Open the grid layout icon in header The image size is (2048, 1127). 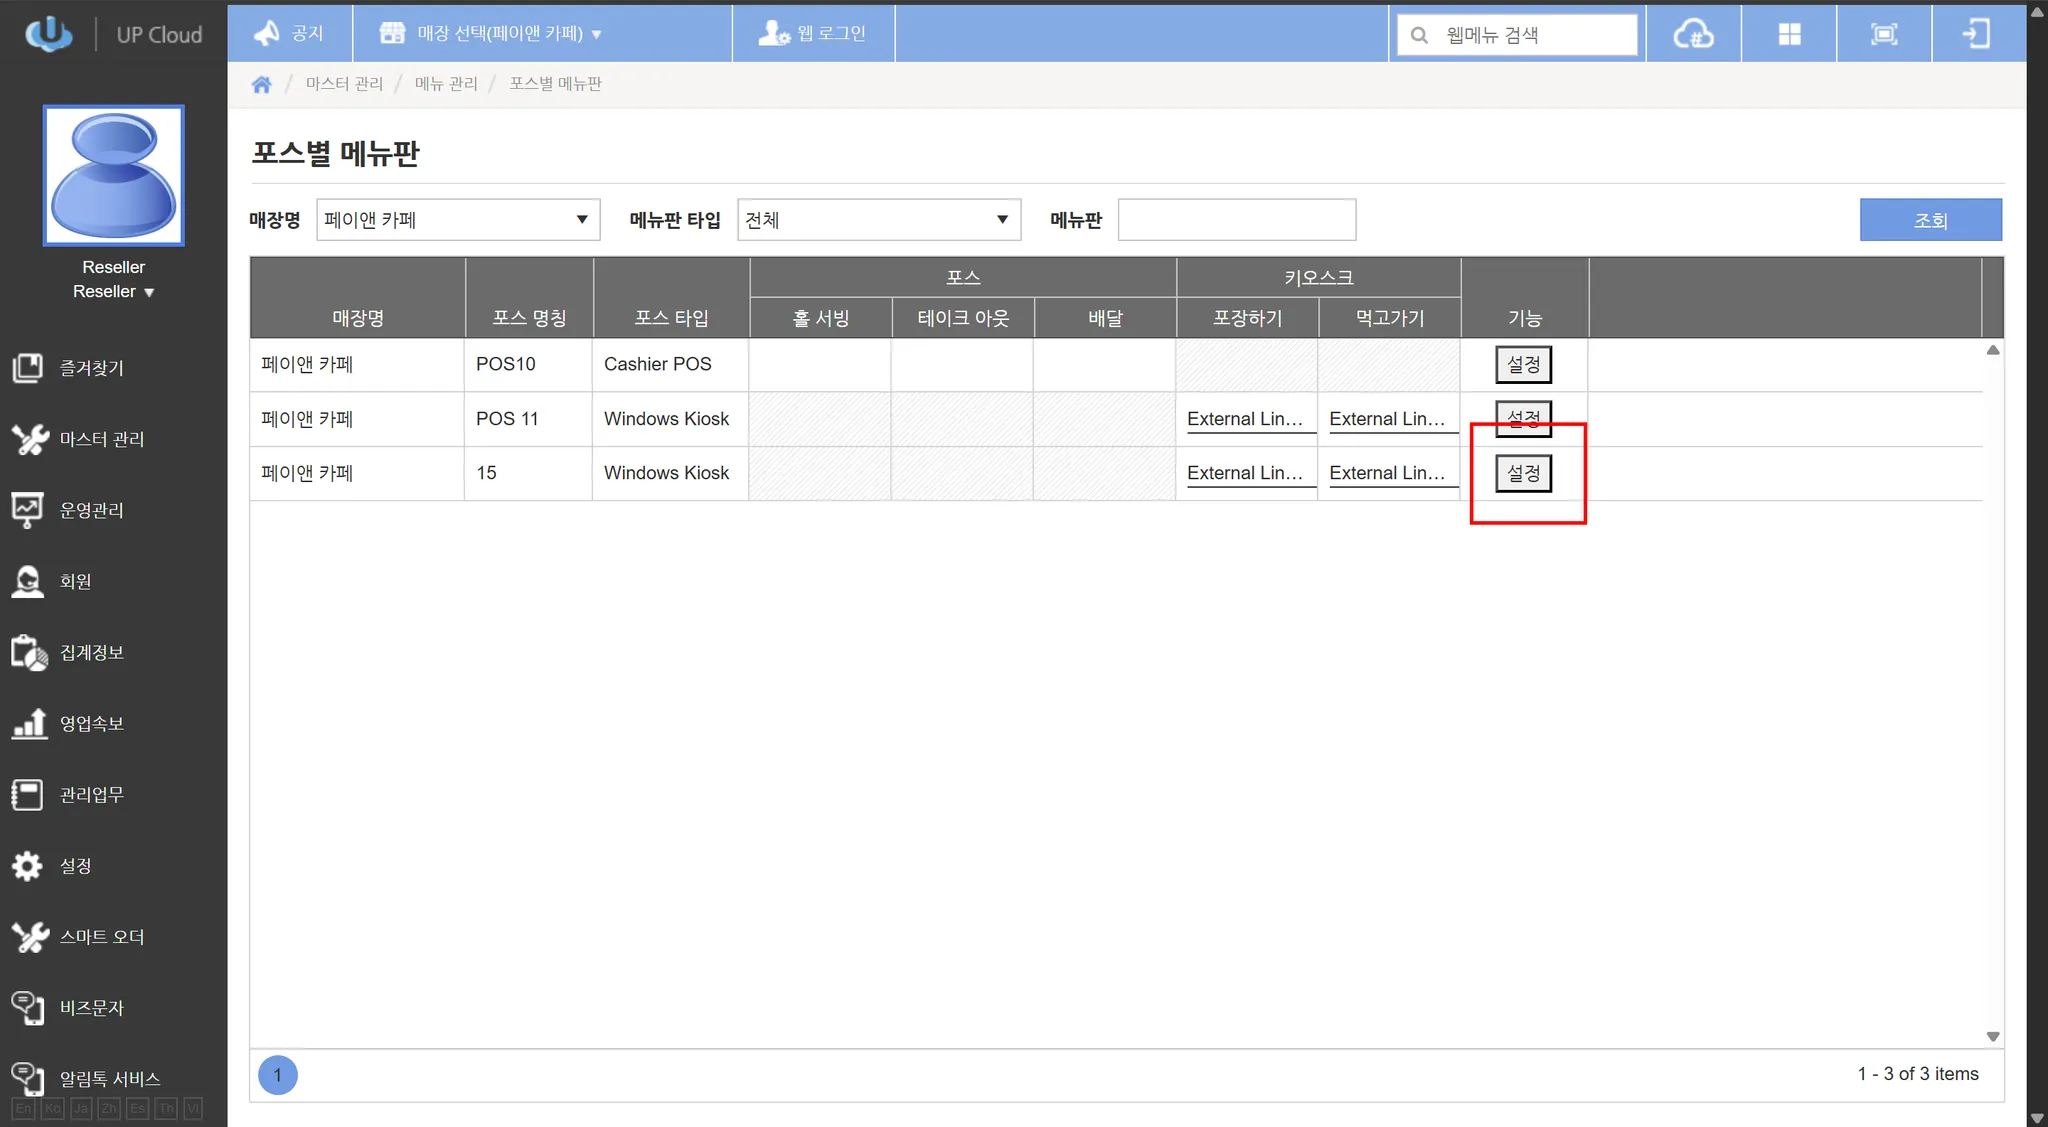pos(1789,35)
